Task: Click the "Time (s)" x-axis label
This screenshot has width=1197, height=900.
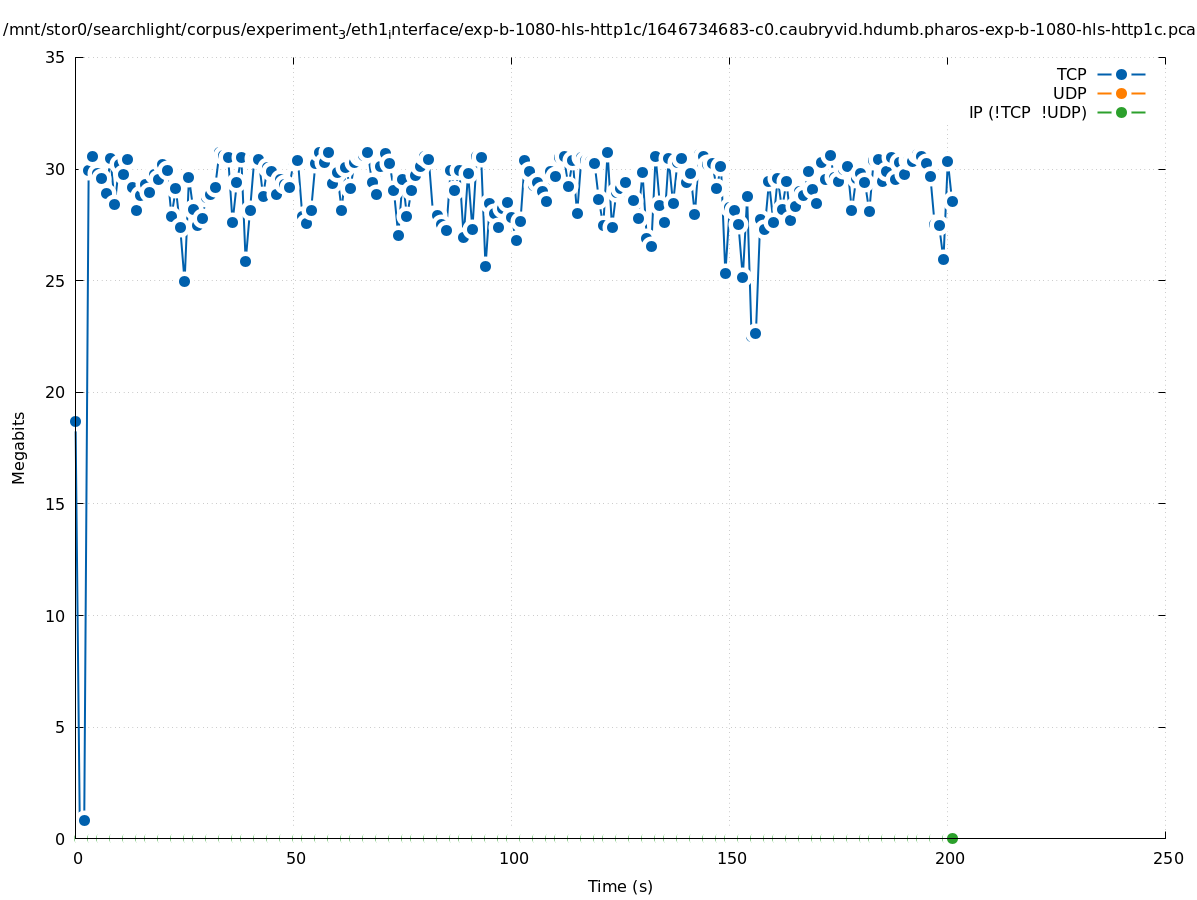Action: point(620,886)
